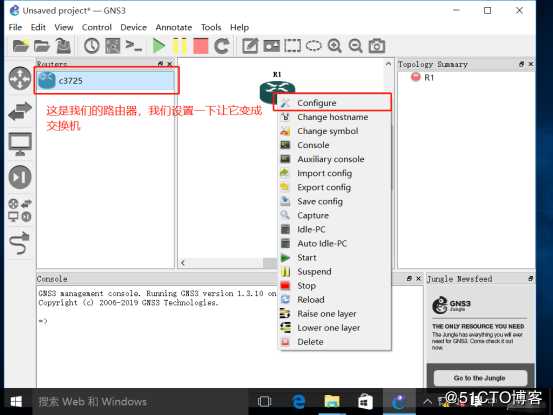Image resolution: width=553 pixels, height=415 pixels.
Task: Open the Device menu
Action: coord(133,27)
